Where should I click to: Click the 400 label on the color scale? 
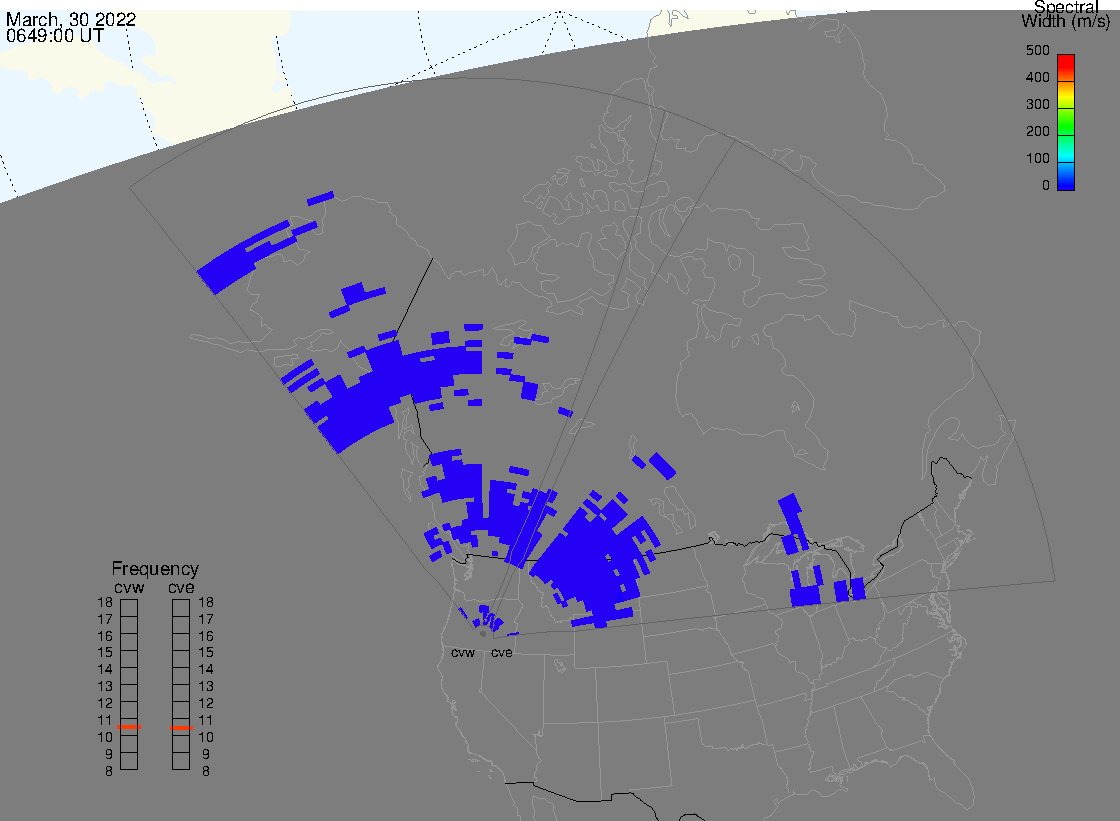click(1037, 77)
